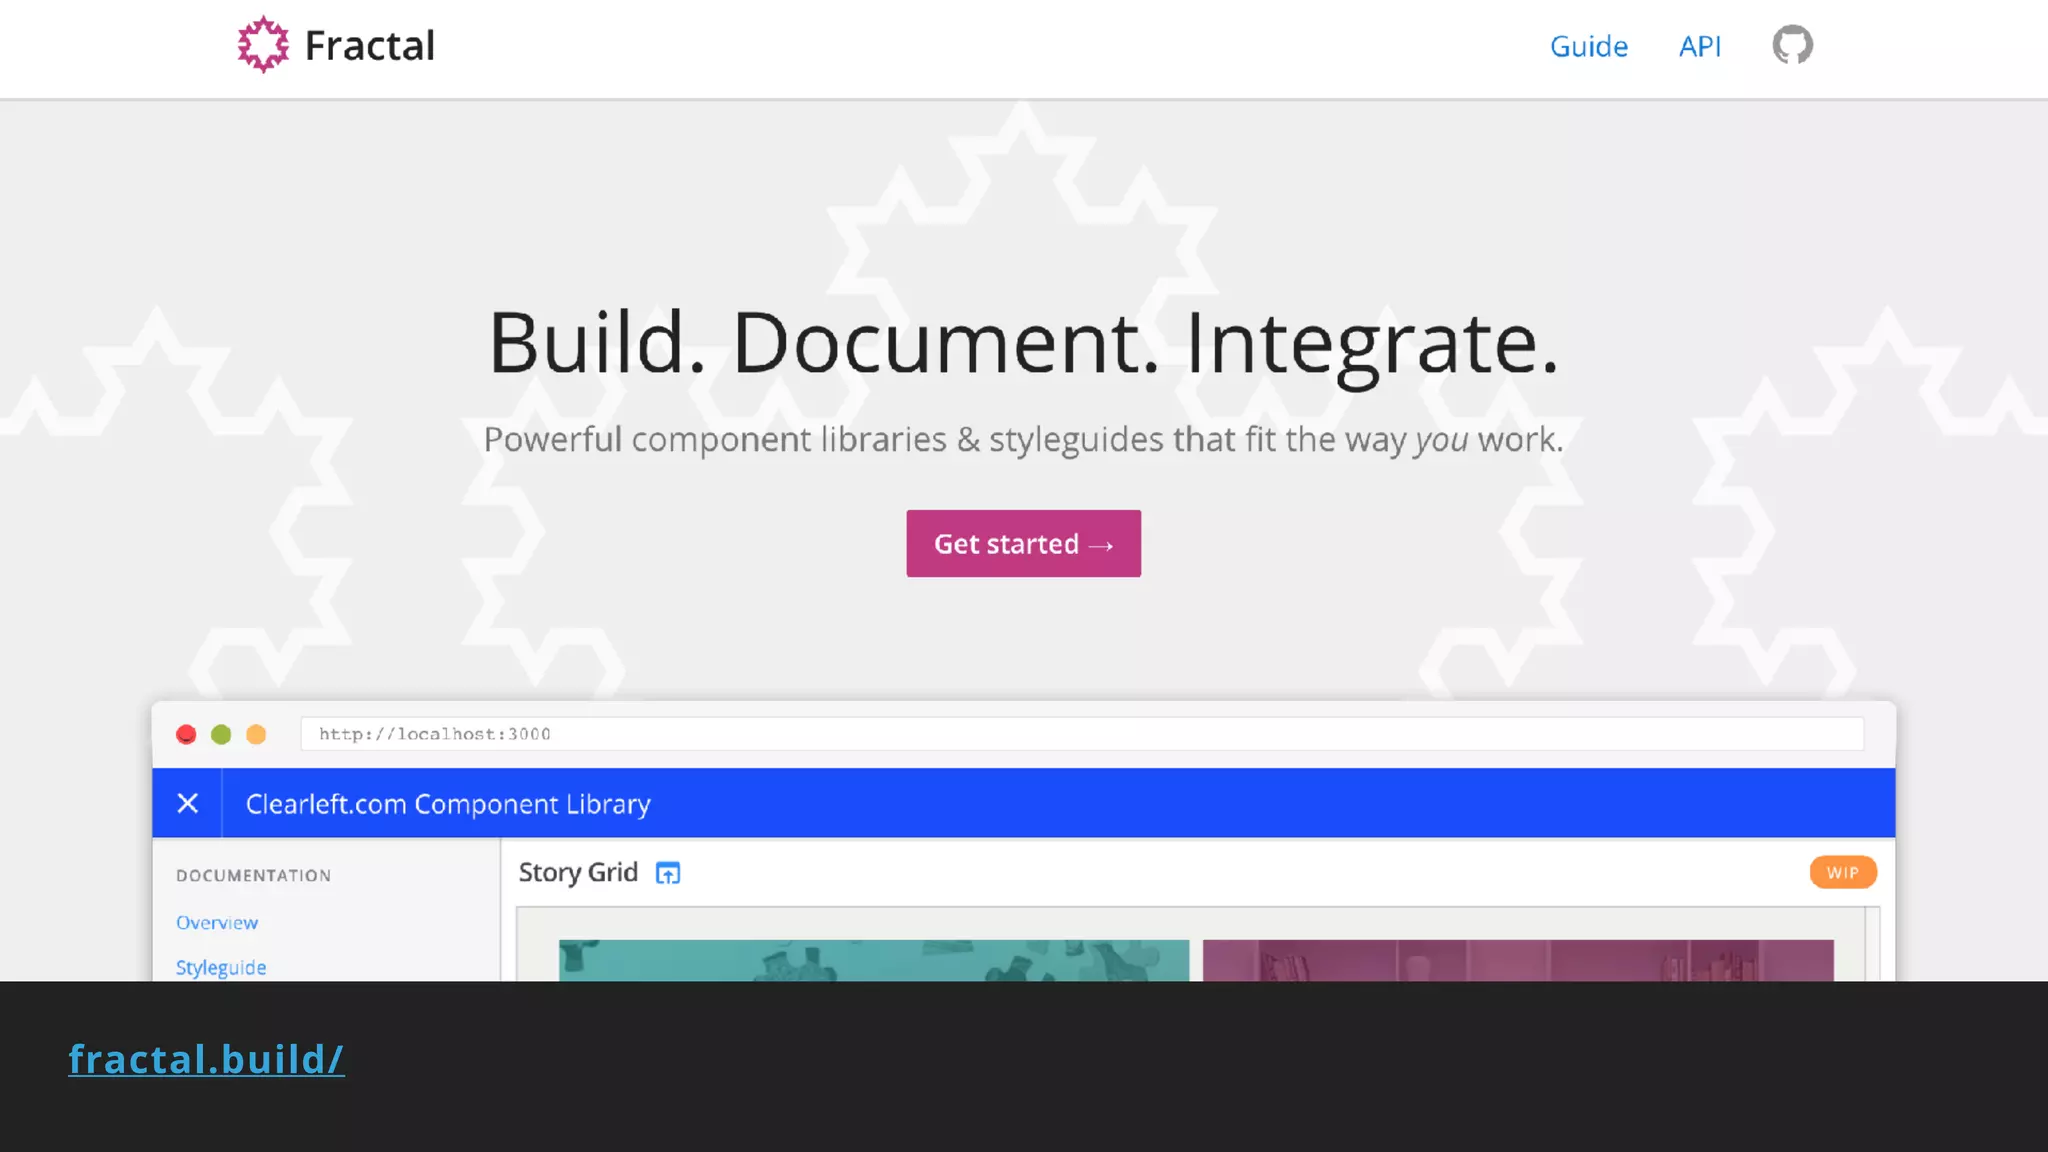Click the green window dot
Screen dimensions: 2048x1152
pyautogui.click(x=221, y=735)
